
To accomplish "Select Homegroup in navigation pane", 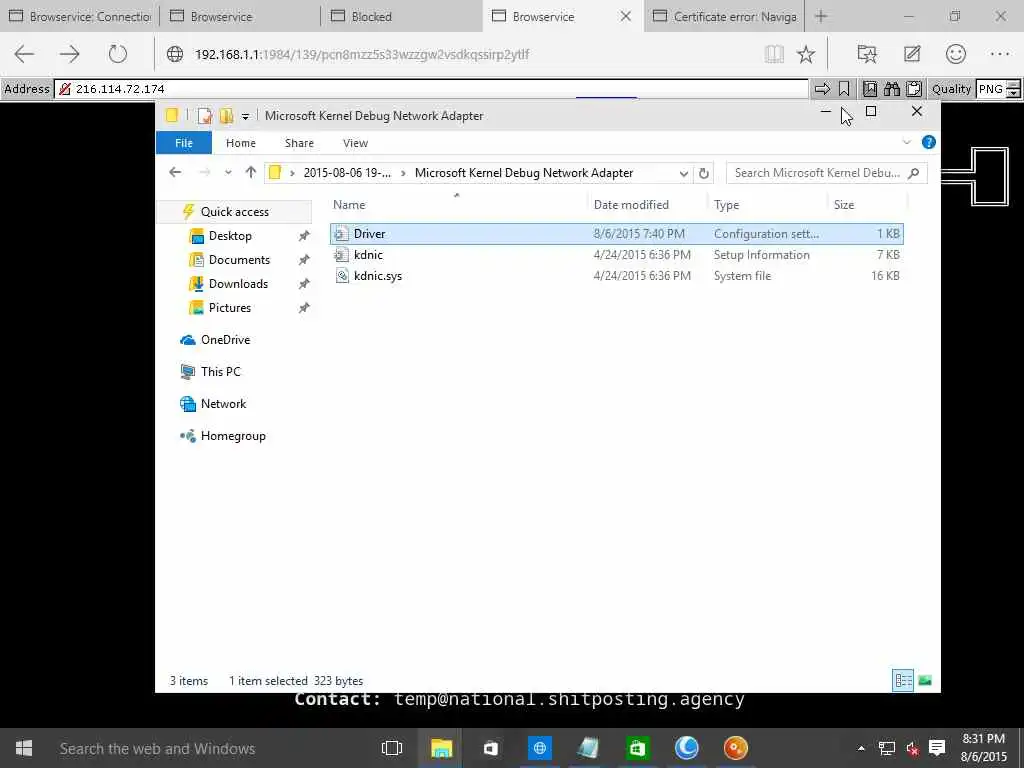I will point(232,436).
